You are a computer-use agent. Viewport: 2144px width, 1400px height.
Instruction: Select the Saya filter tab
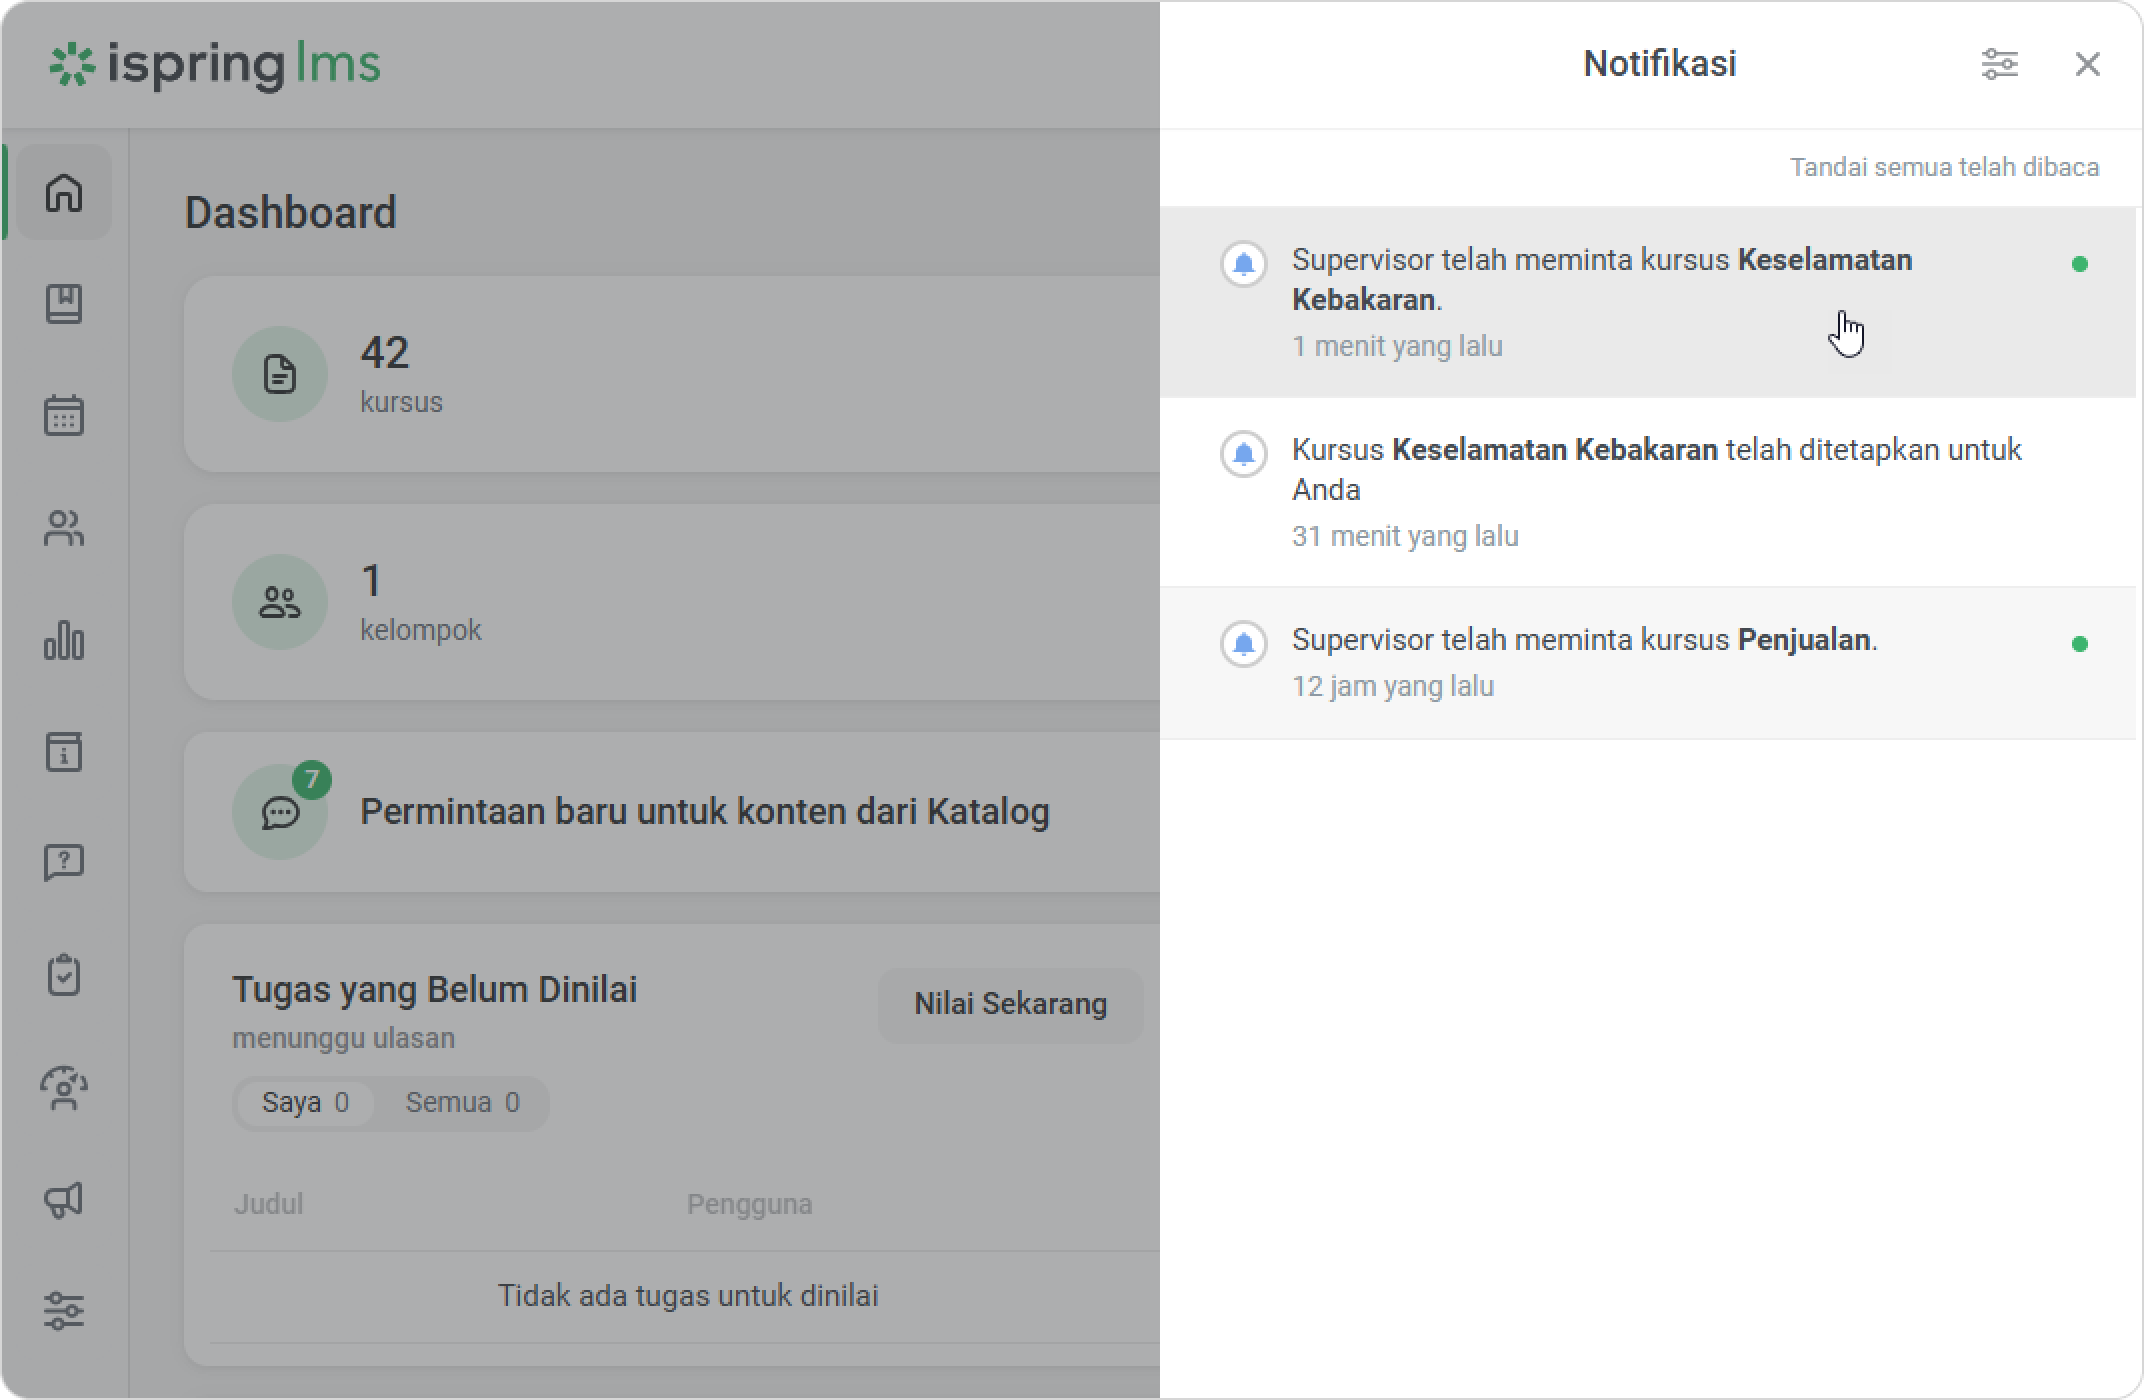click(305, 1103)
